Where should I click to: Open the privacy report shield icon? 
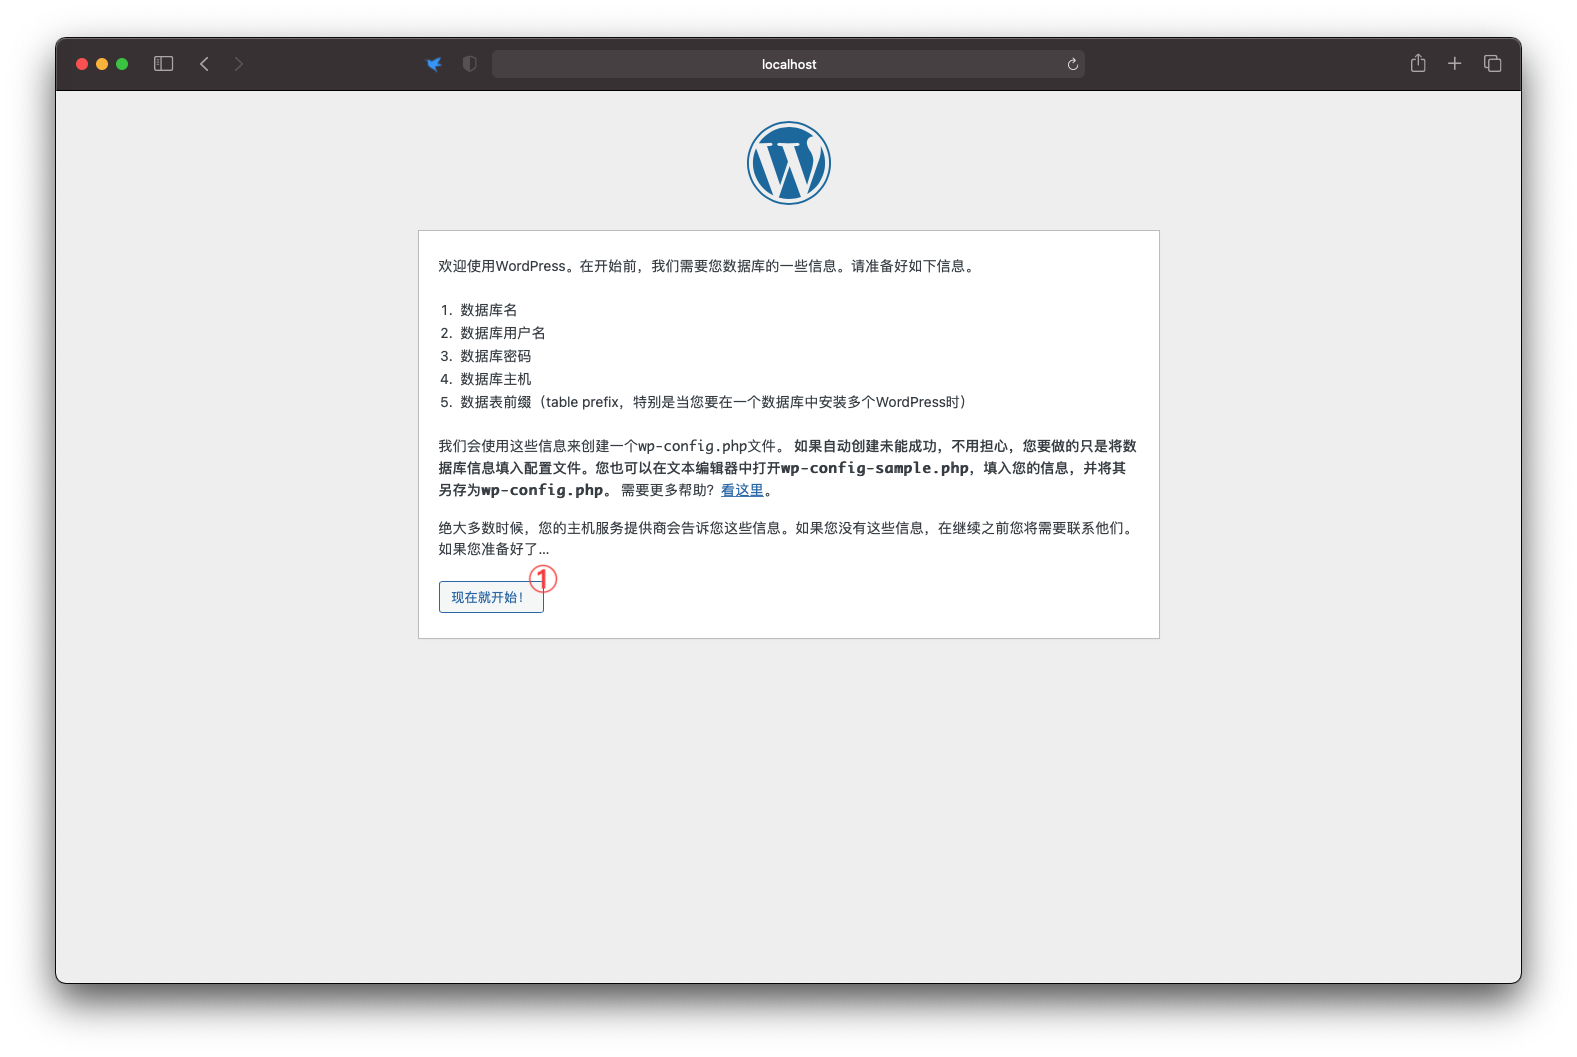470,64
